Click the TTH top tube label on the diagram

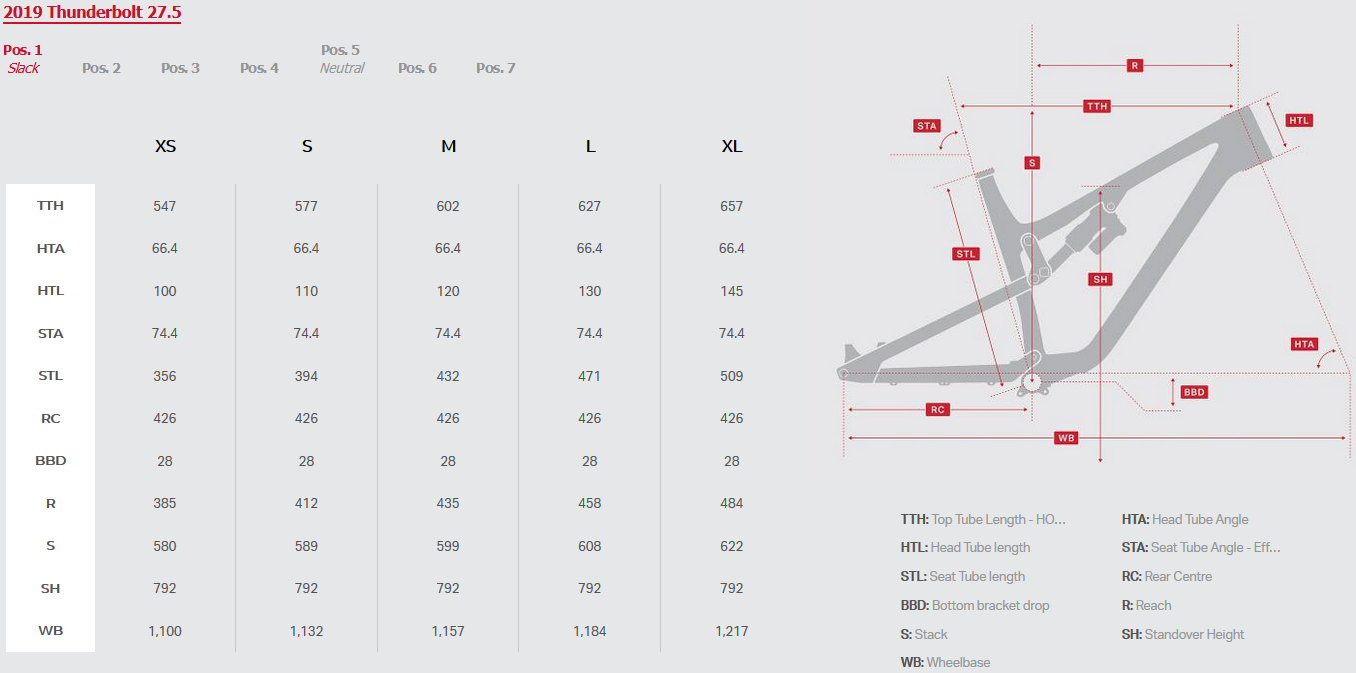coord(1097,106)
